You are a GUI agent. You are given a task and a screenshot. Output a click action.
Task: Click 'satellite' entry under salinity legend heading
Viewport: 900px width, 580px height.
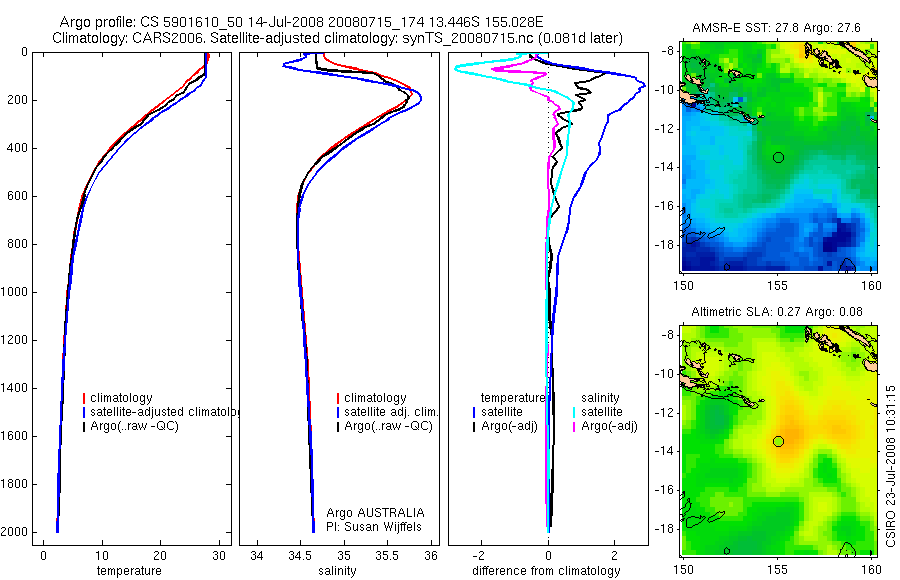tap(602, 412)
